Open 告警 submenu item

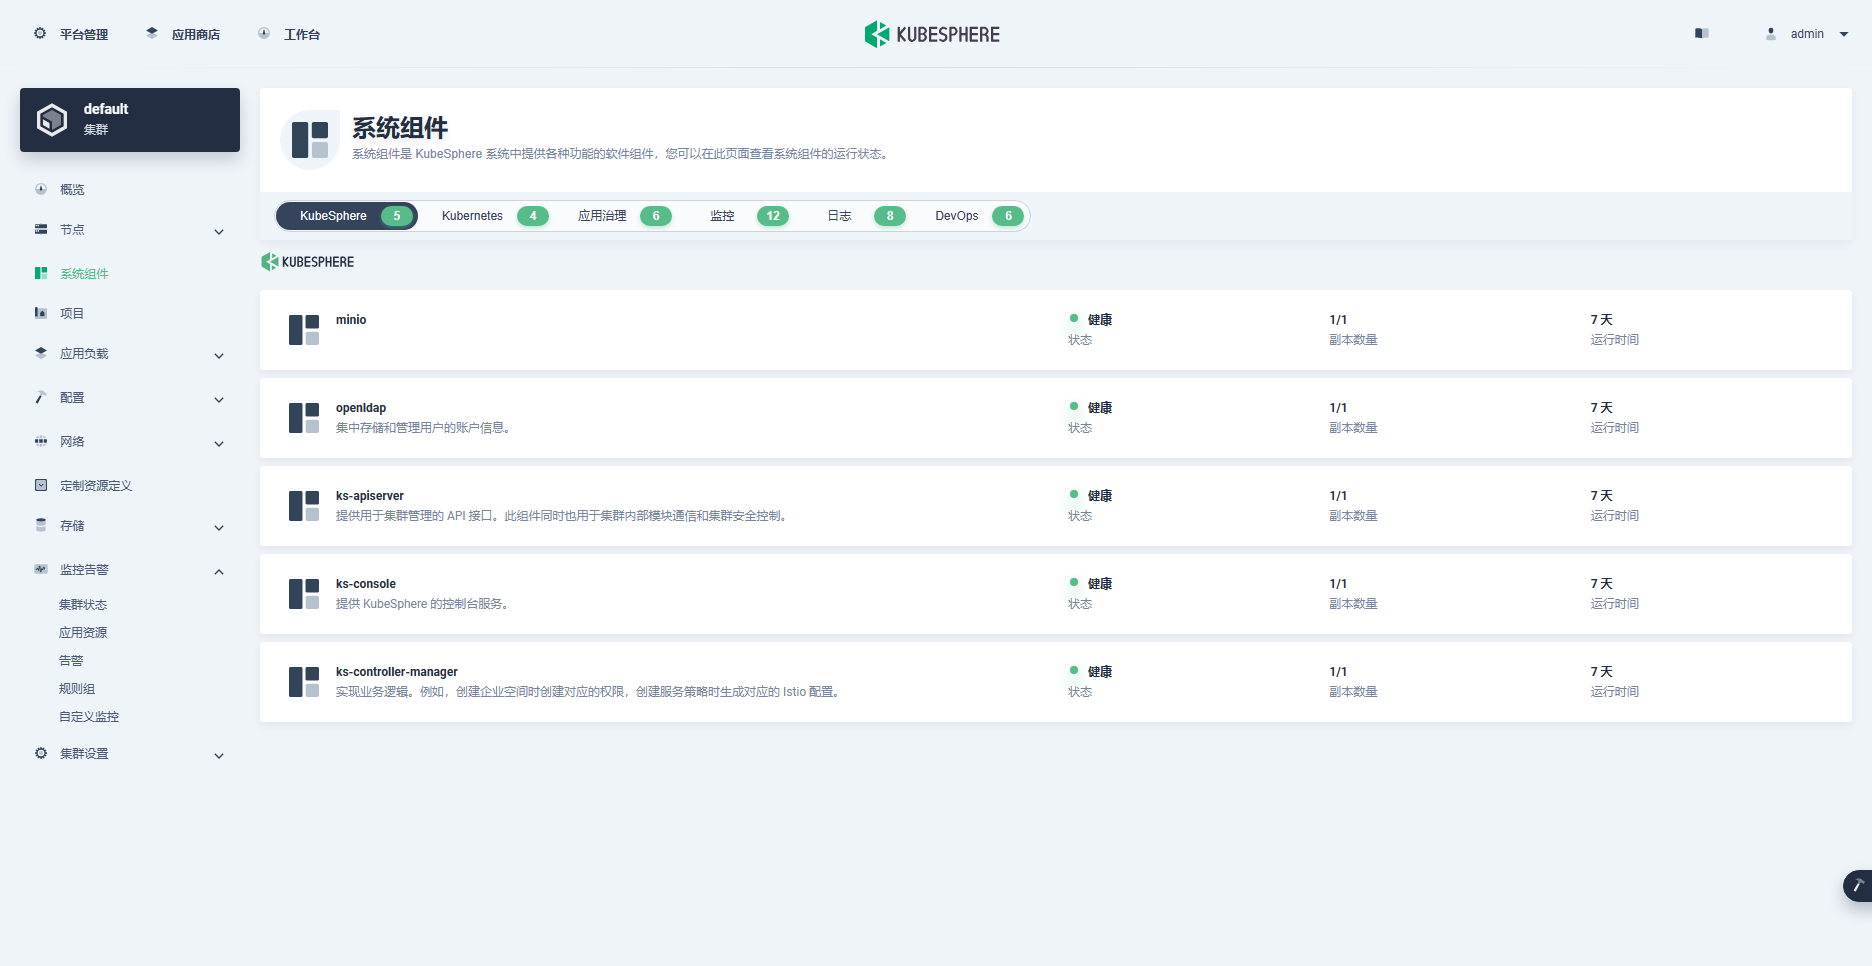[71, 661]
